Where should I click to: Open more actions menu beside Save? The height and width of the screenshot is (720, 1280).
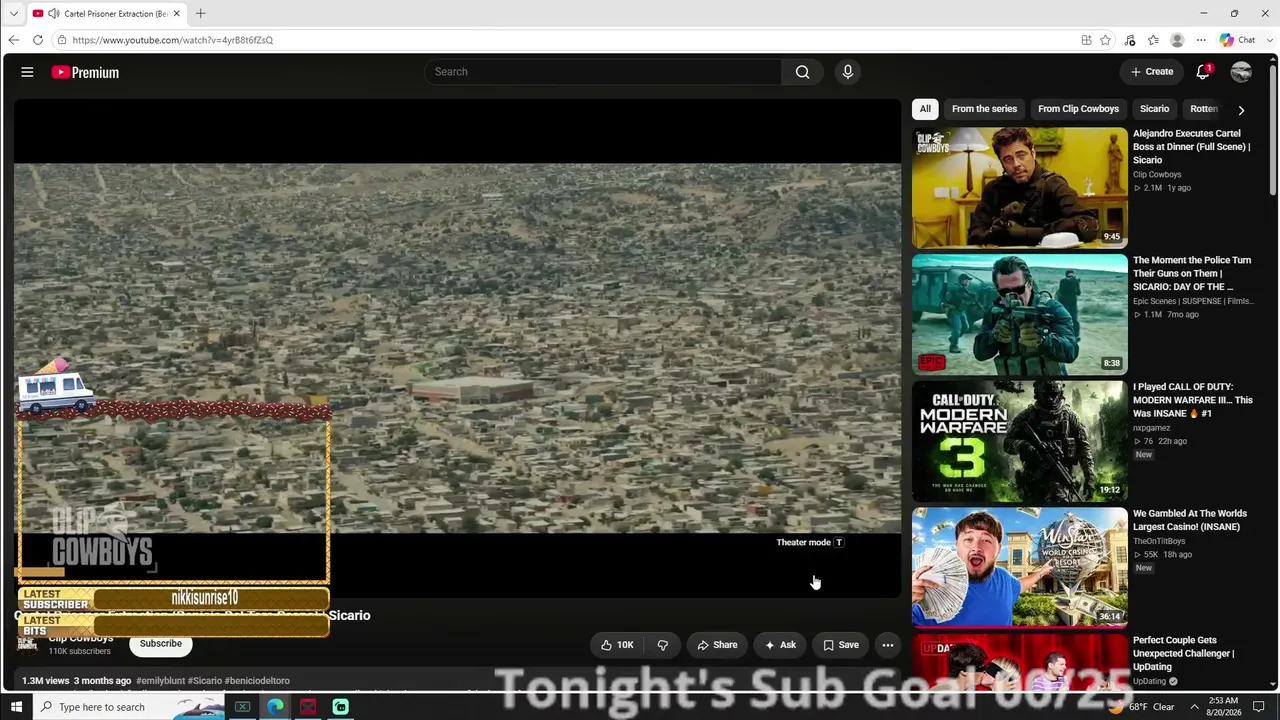coord(887,645)
